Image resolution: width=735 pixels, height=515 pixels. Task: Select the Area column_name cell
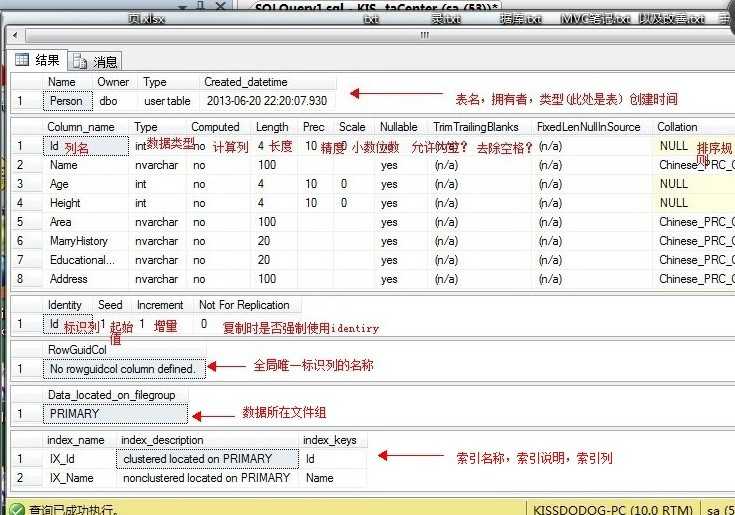[86, 222]
